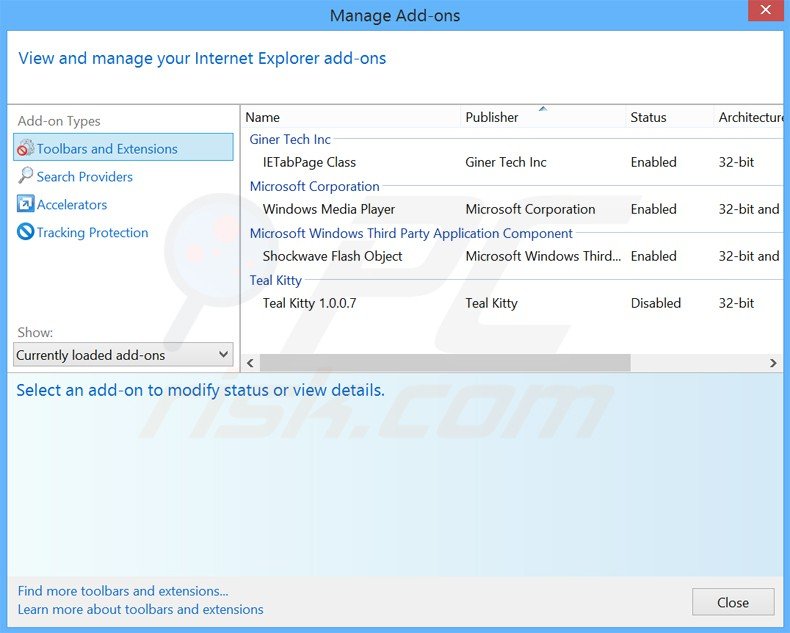Select Toolbars and Extensions add-on type
The width and height of the screenshot is (790, 633).
tap(123, 147)
